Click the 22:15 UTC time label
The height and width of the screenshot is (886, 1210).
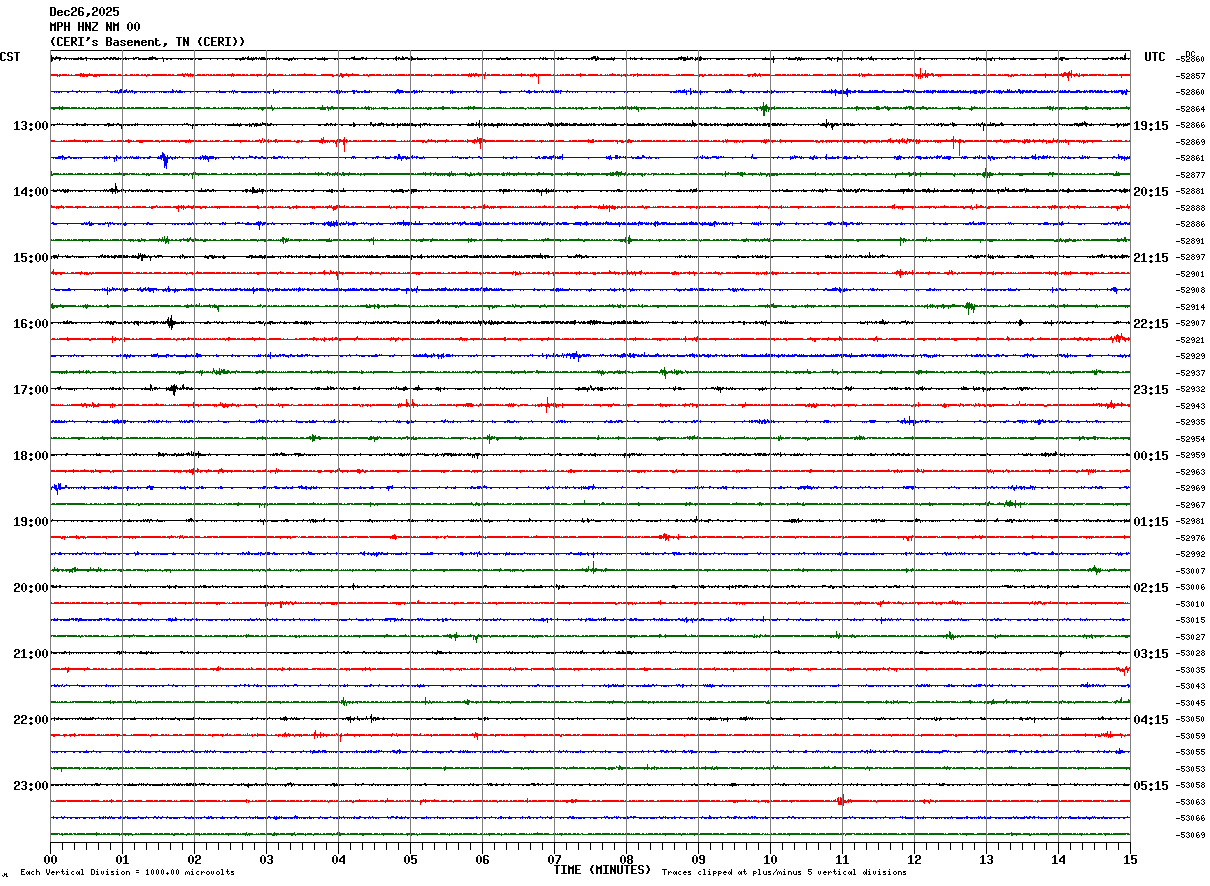tap(1151, 323)
